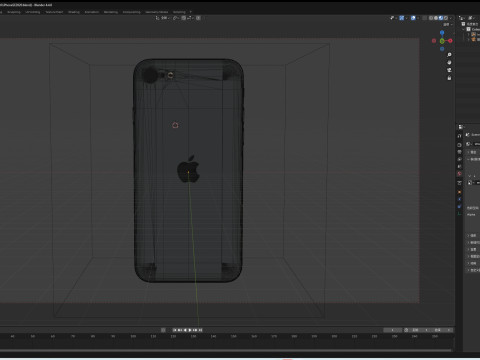Open the Scripting workspace tab
Viewport: 480px width, 360px height.
pos(179,12)
